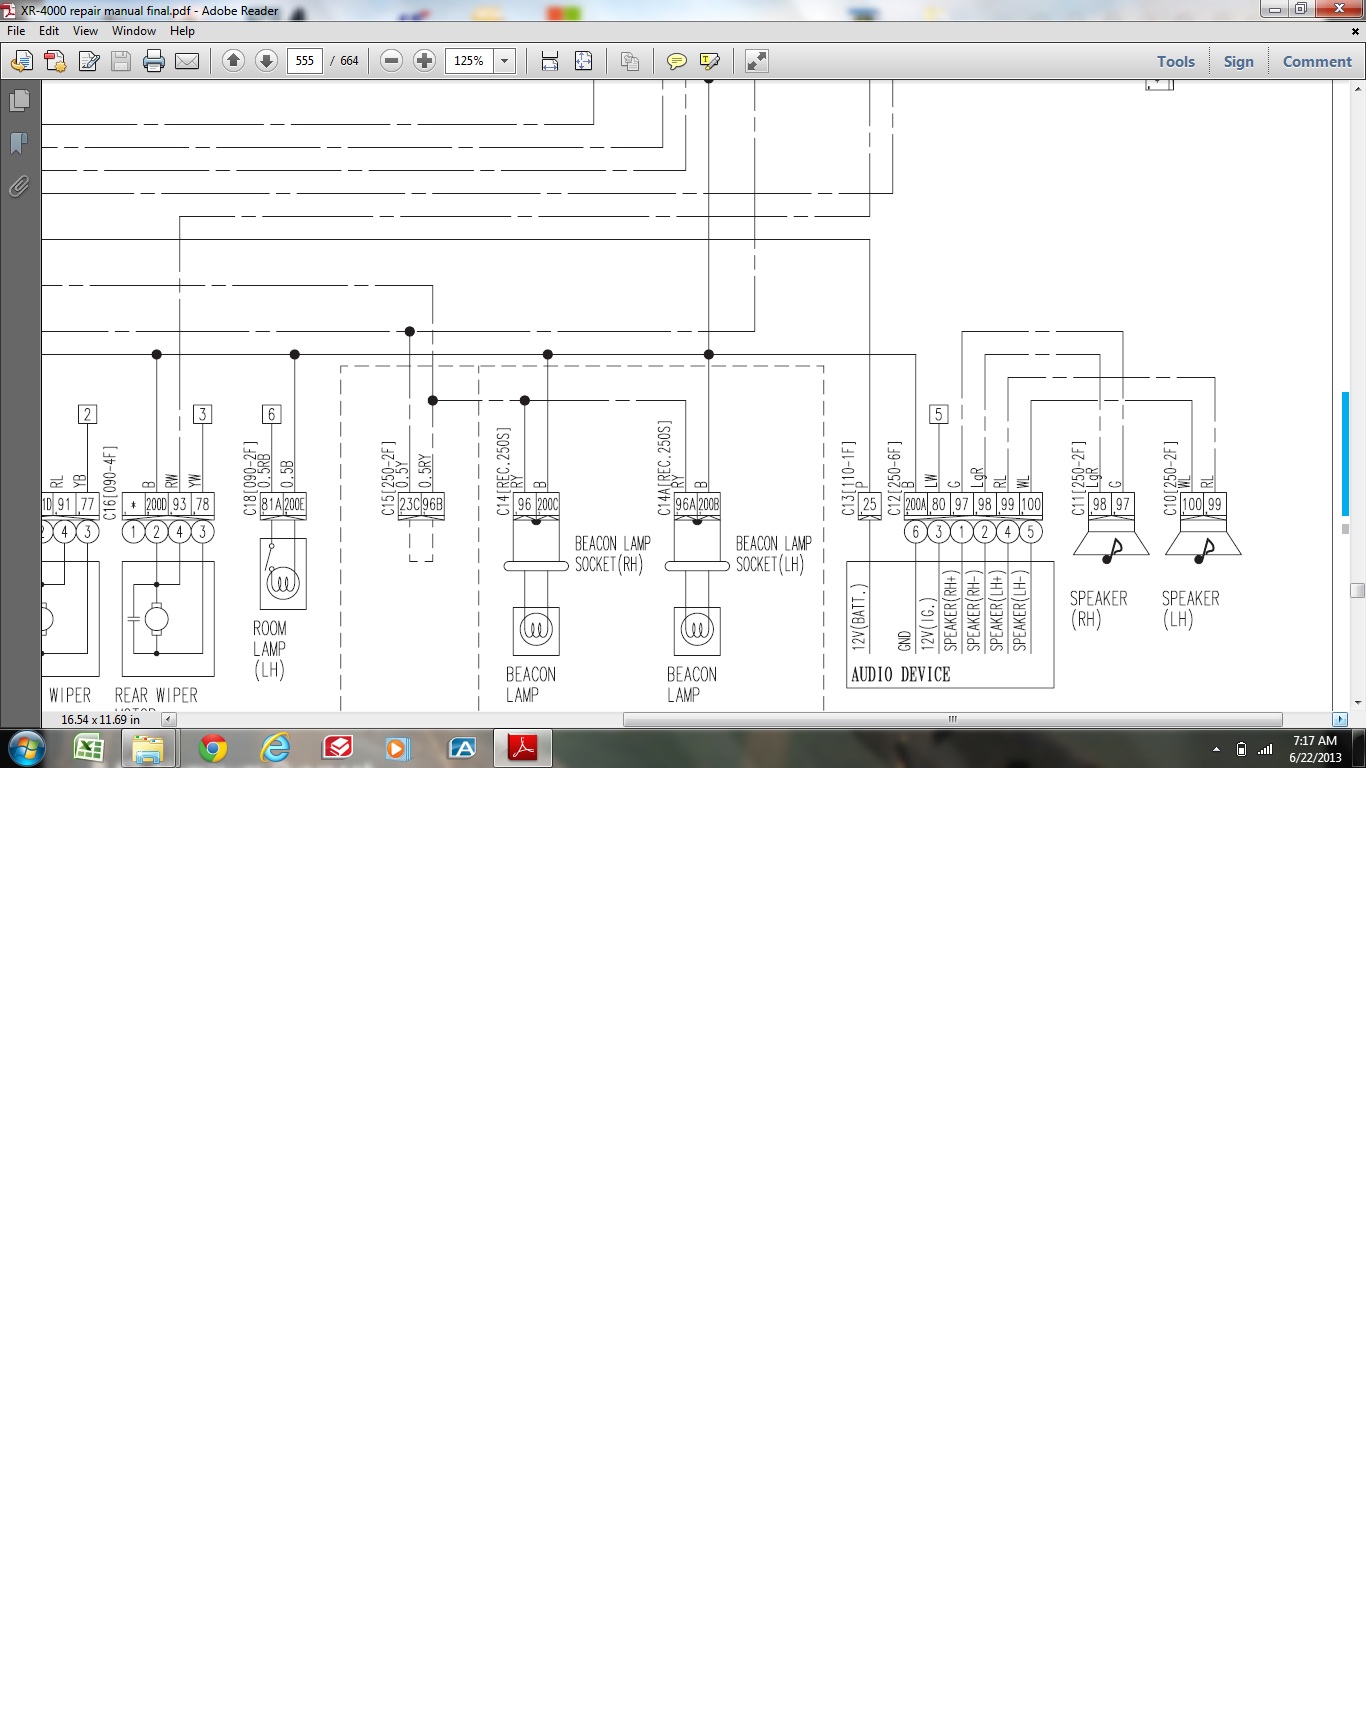Expand the Tools pane
The height and width of the screenshot is (1729, 1366).
click(1175, 61)
